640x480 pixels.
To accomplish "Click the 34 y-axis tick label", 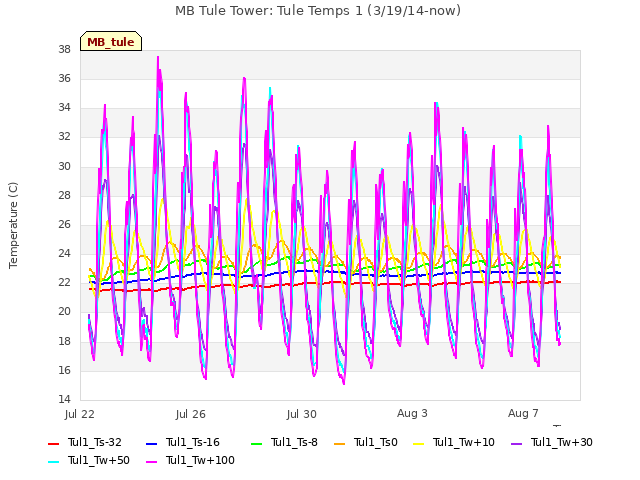I will (64, 108).
